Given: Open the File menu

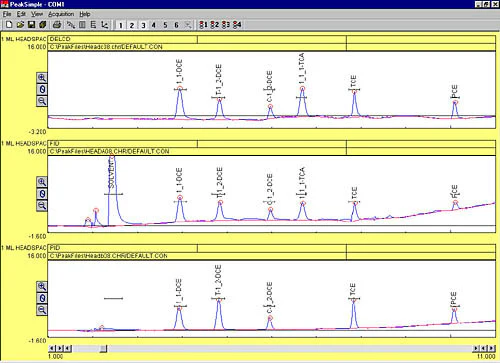Looking at the screenshot, I should point(7,14).
